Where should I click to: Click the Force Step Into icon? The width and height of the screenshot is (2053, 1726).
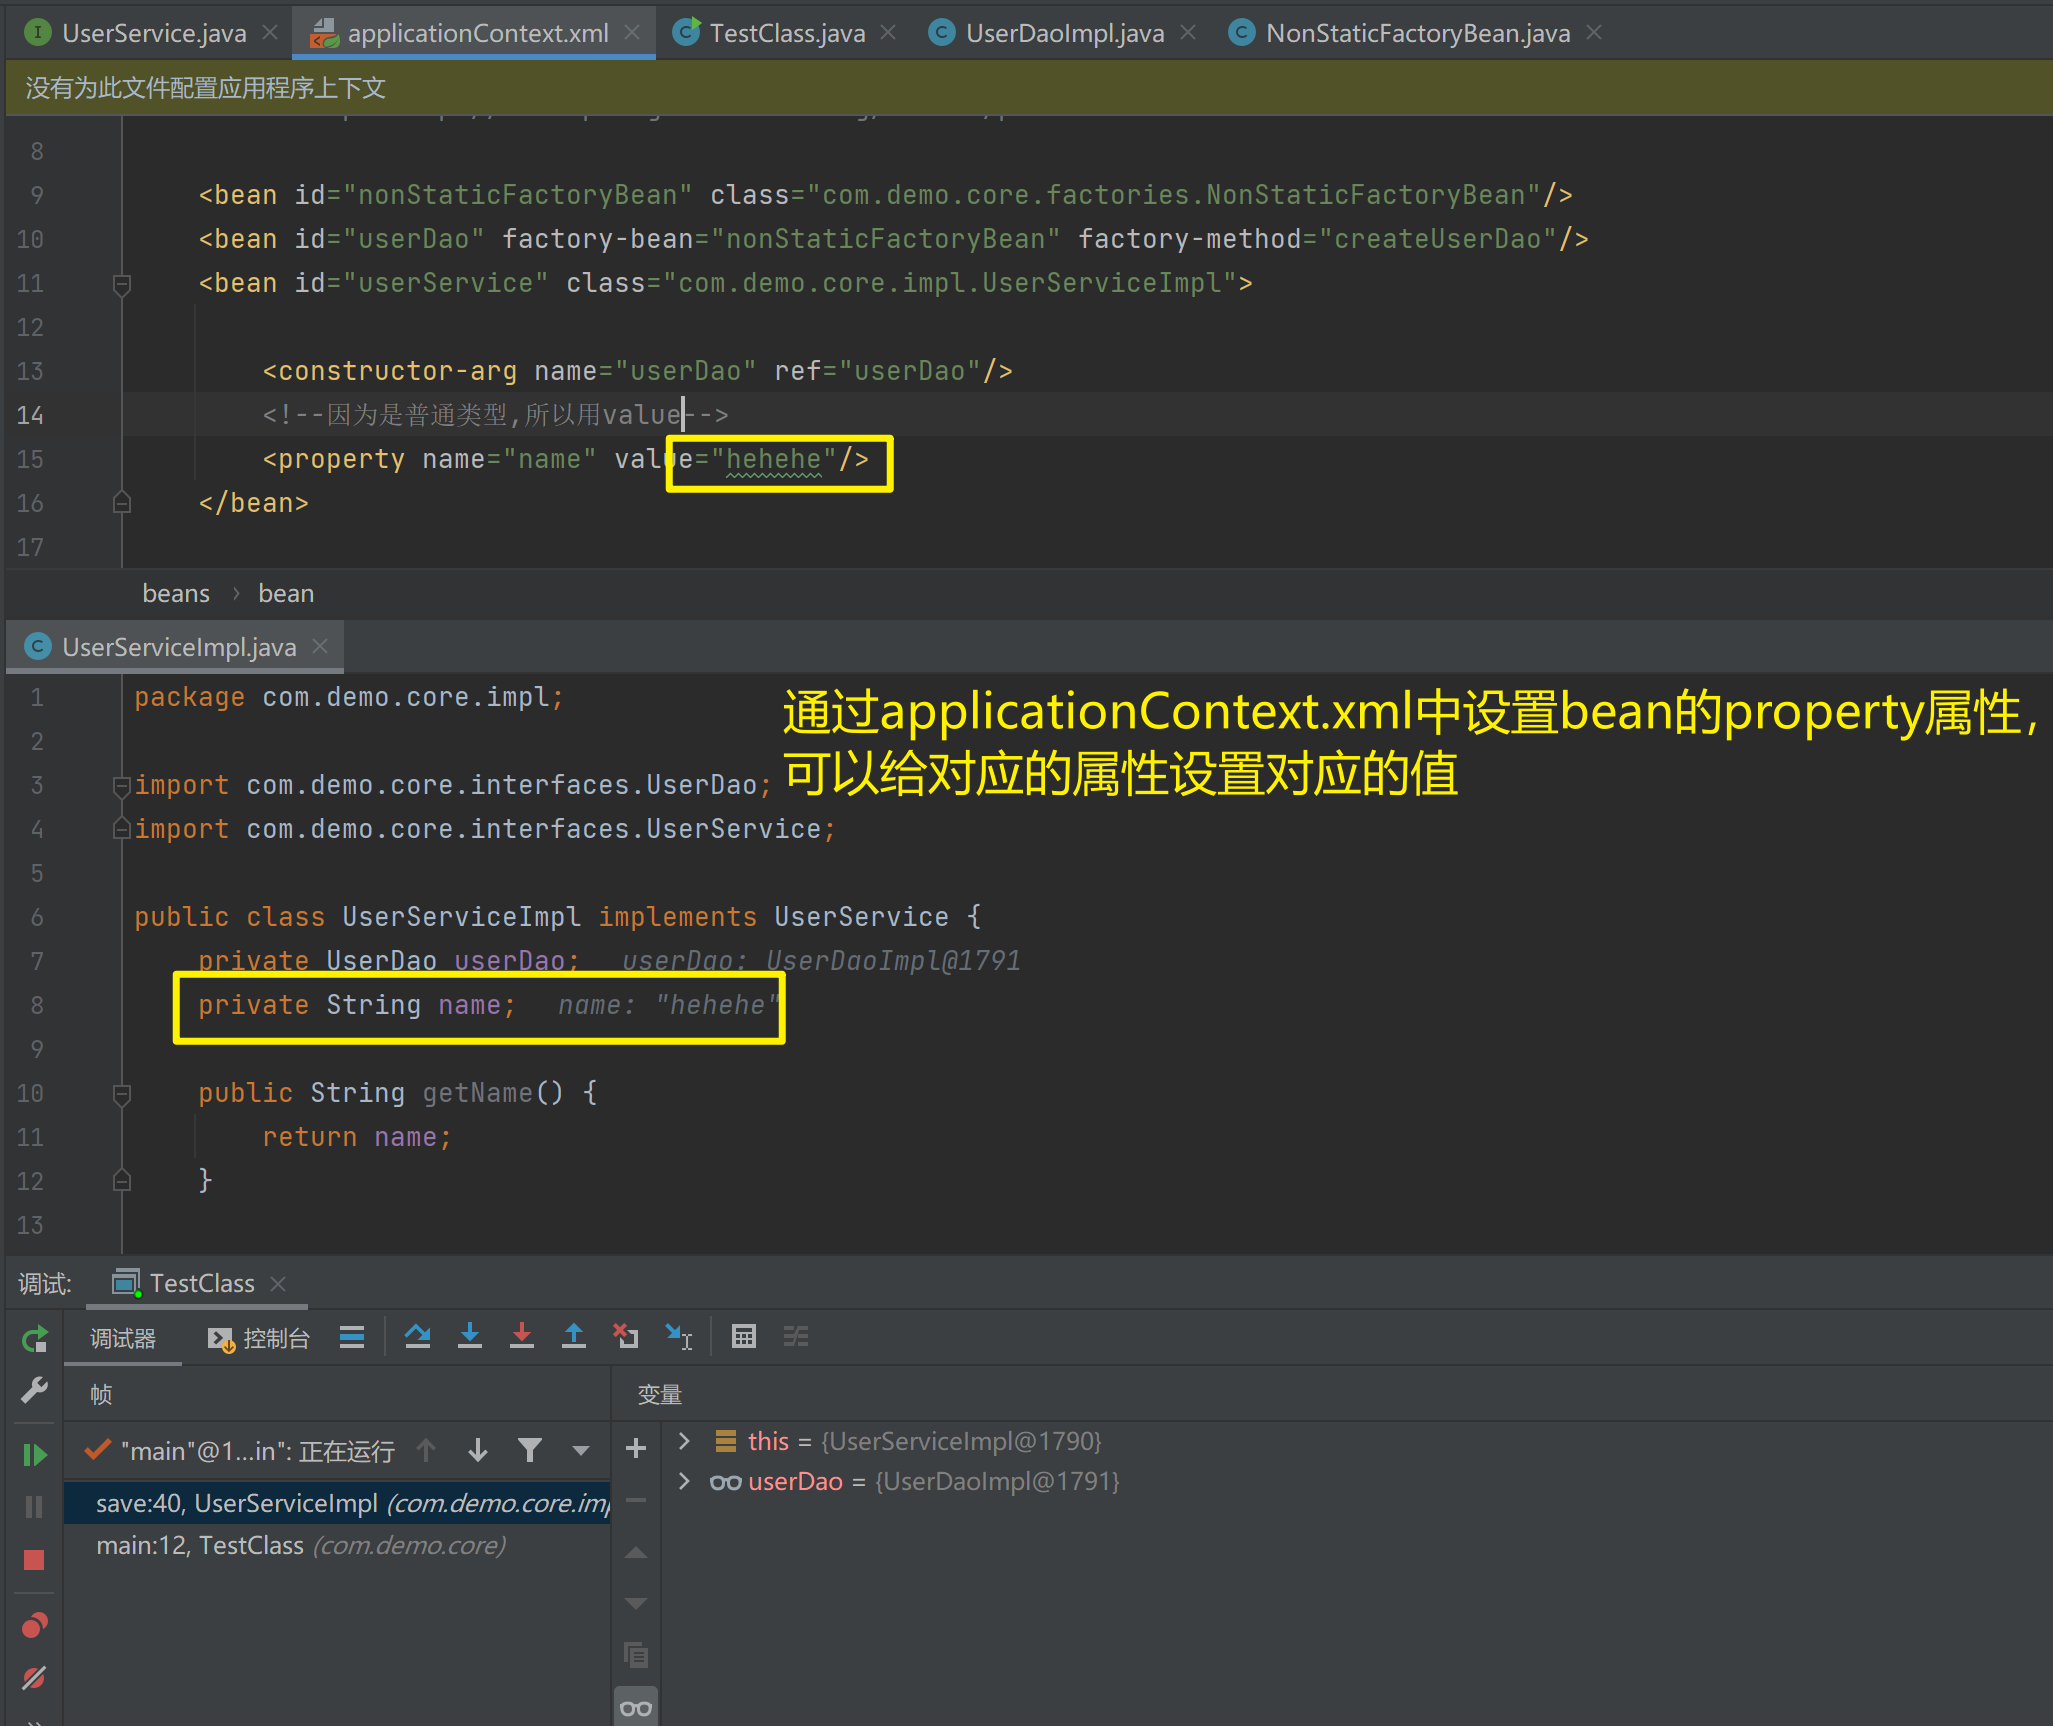521,1336
